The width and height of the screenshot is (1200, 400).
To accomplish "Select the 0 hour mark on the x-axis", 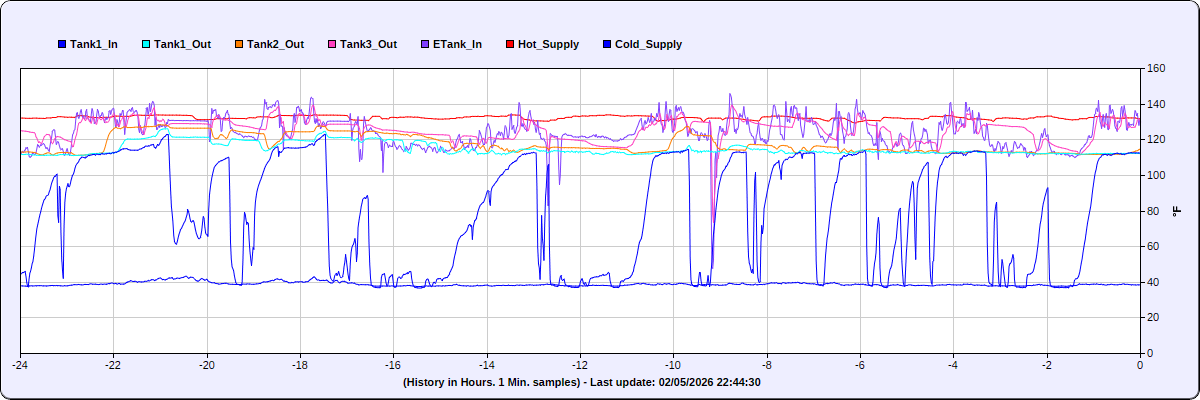I will [1140, 365].
